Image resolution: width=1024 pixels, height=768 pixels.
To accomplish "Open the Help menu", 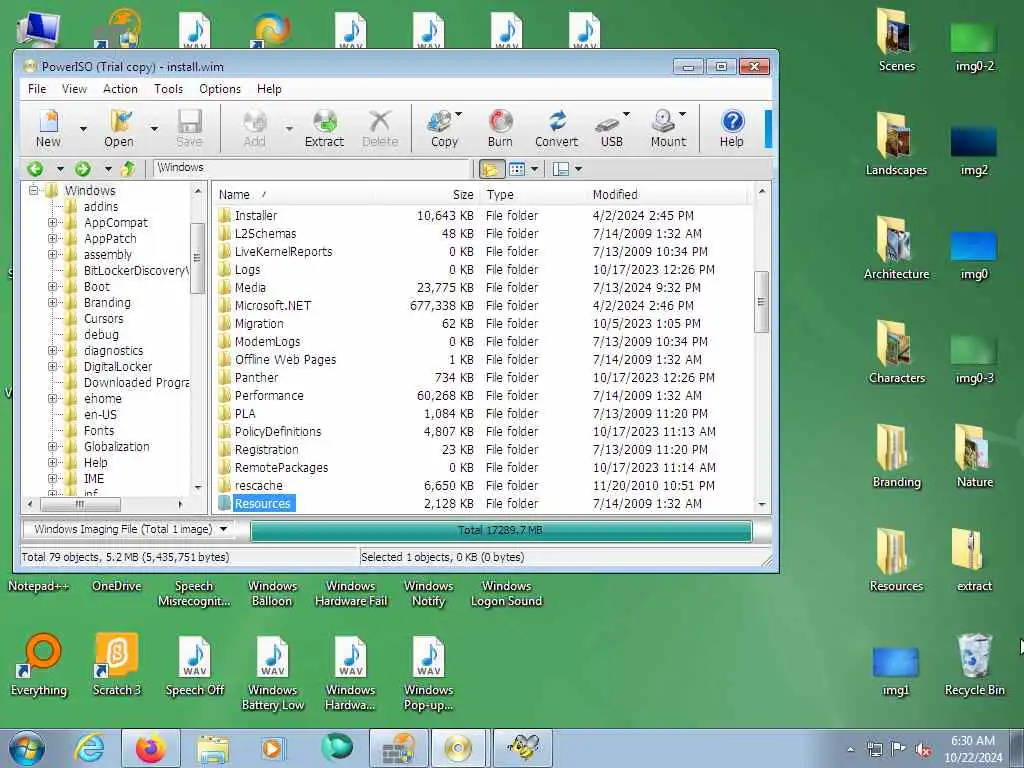I will (x=269, y=89).
